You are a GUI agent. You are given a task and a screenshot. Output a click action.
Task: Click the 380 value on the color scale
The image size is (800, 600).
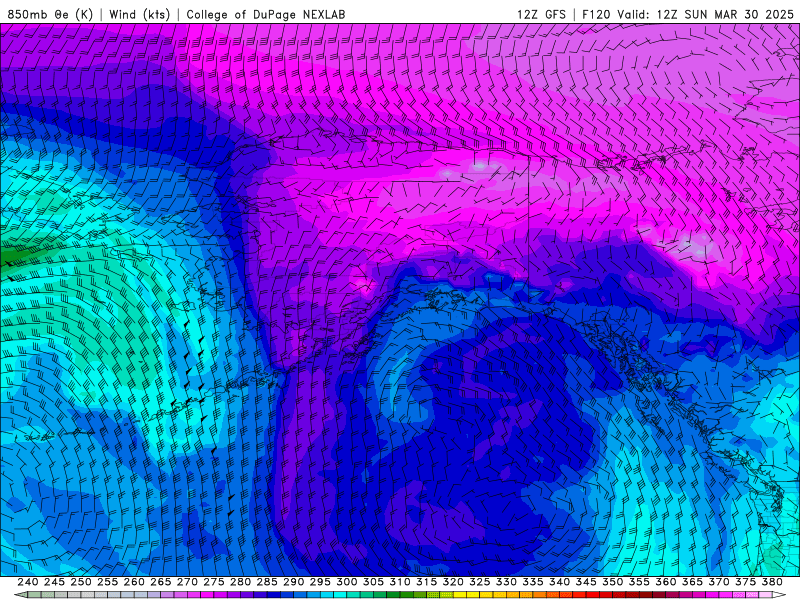pos(772,582)
